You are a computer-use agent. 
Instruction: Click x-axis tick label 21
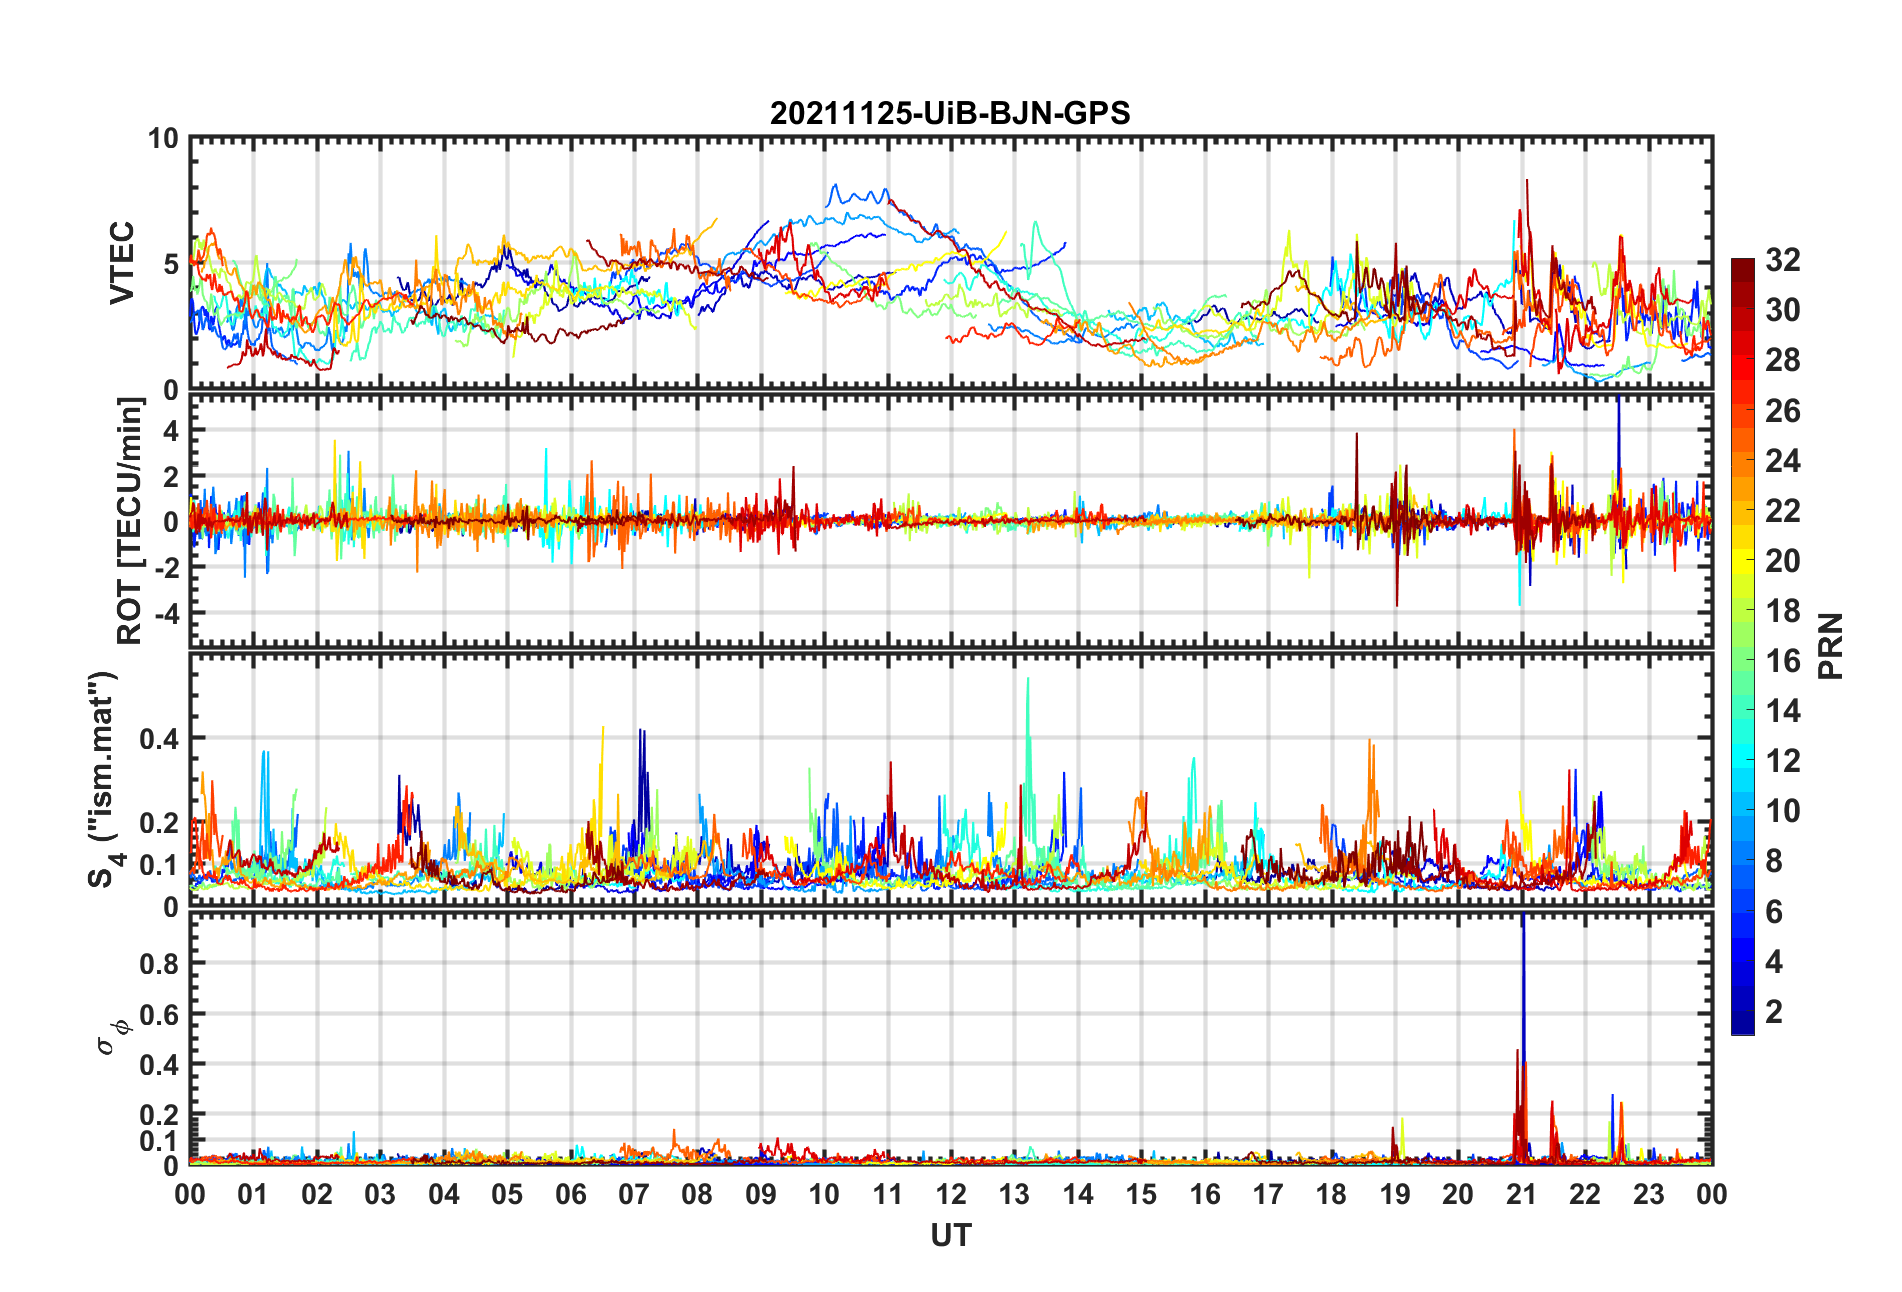[x=1521, y=1195]
